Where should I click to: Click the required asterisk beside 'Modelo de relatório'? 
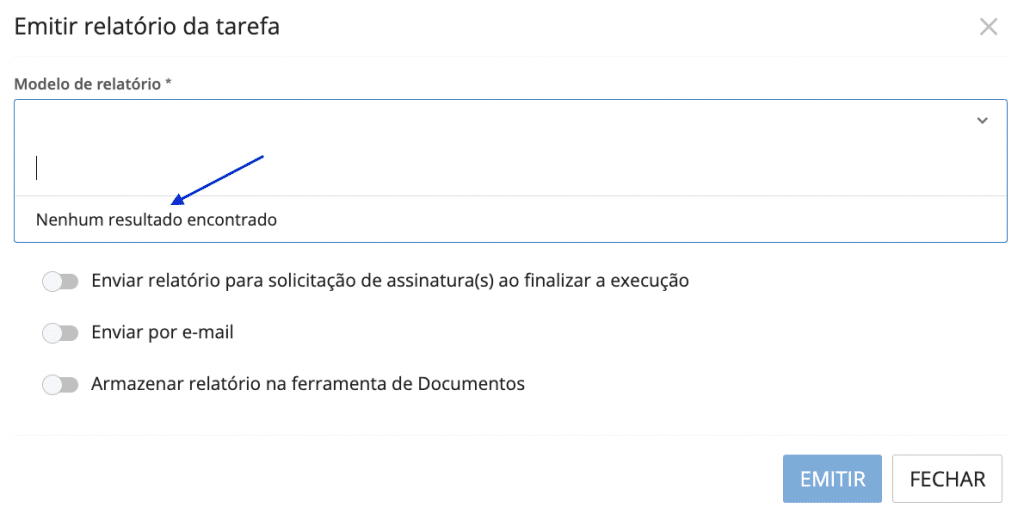click(168, 83)
